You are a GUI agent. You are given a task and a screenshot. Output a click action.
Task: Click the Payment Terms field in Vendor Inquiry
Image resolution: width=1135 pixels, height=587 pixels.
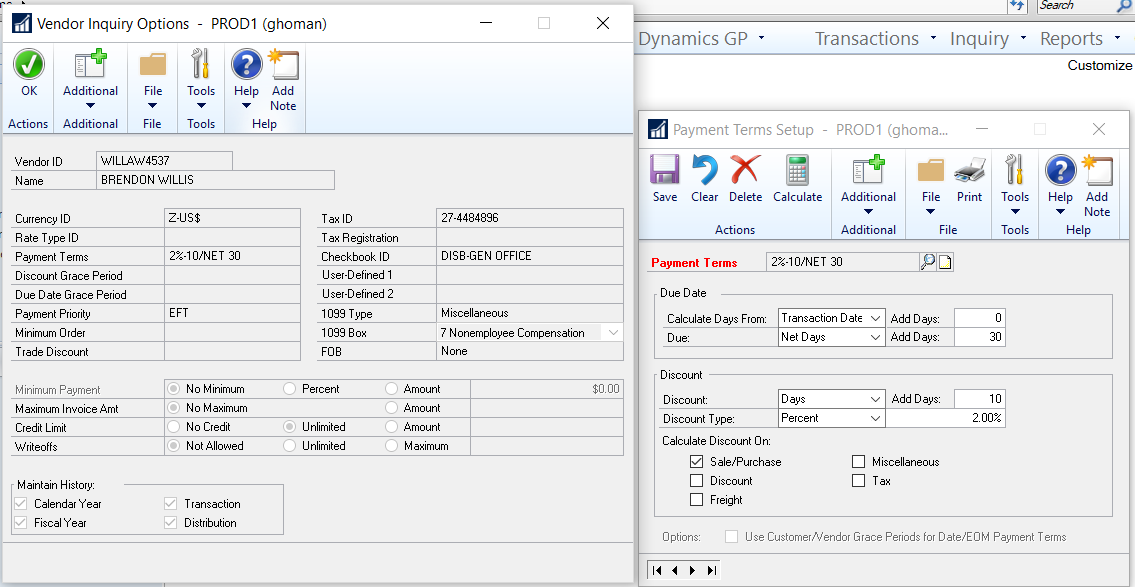(x=232, y=256)
